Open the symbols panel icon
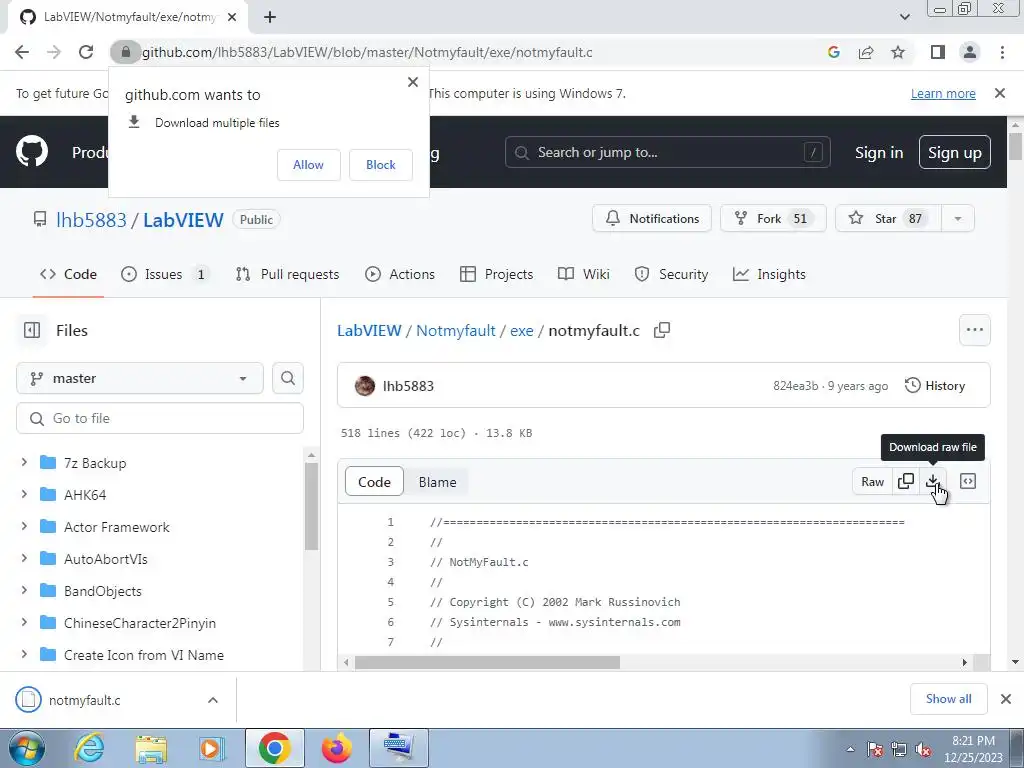The image size is (1024, 768). (x=968, y=481)
